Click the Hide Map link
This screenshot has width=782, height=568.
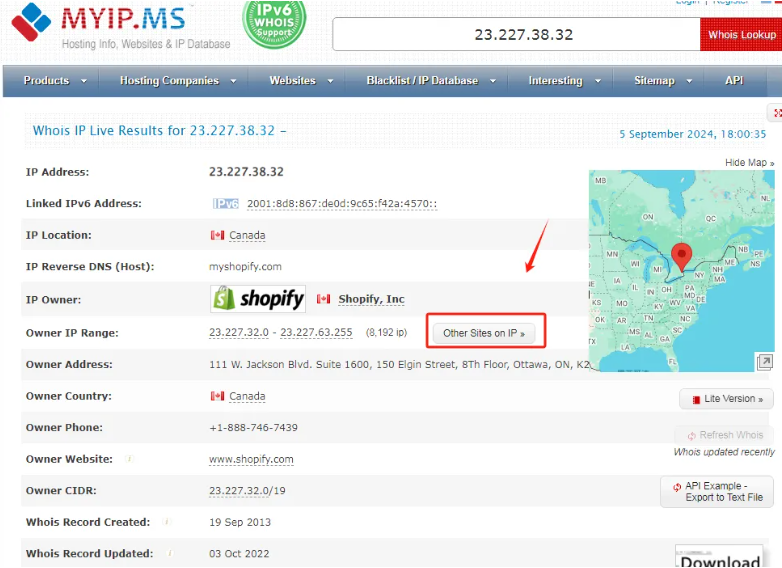click(x=749, y=163)
